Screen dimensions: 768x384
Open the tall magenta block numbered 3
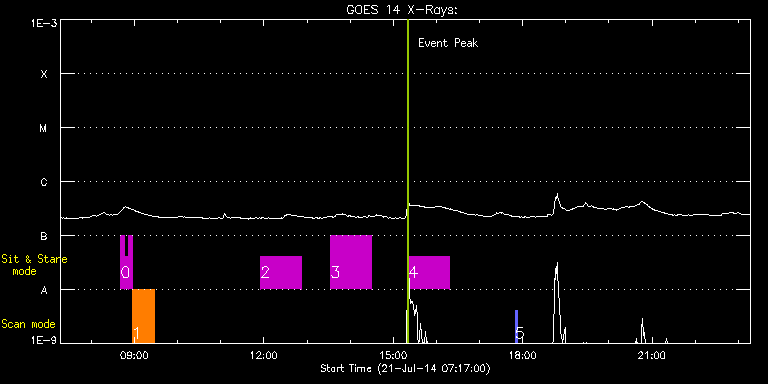pos(351,262)
